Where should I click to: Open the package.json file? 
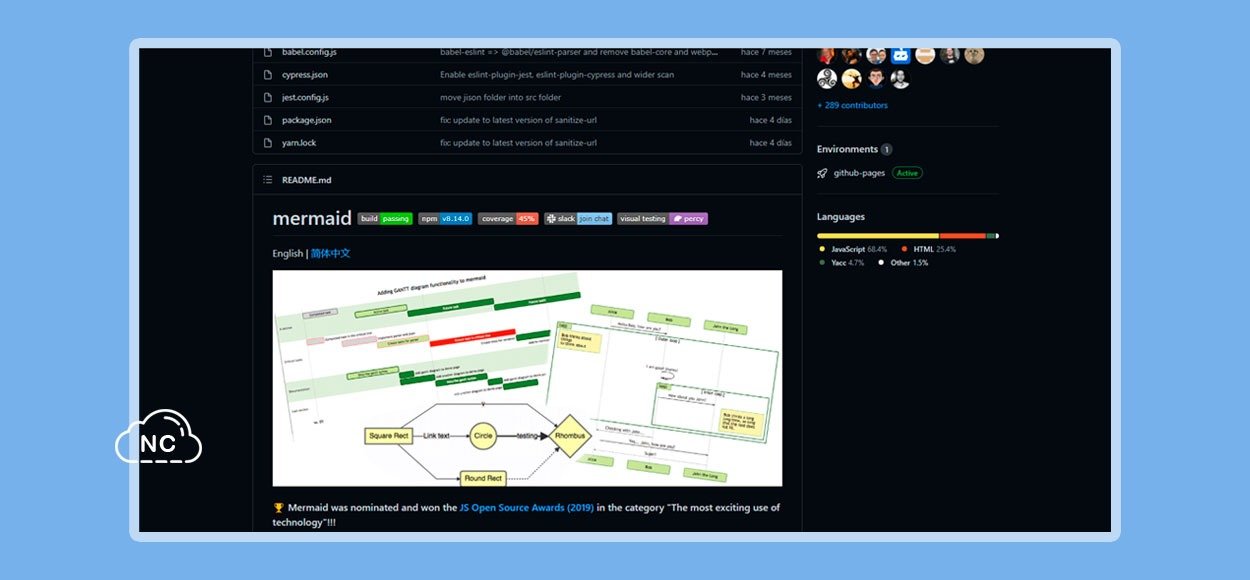tap(307, 120)
